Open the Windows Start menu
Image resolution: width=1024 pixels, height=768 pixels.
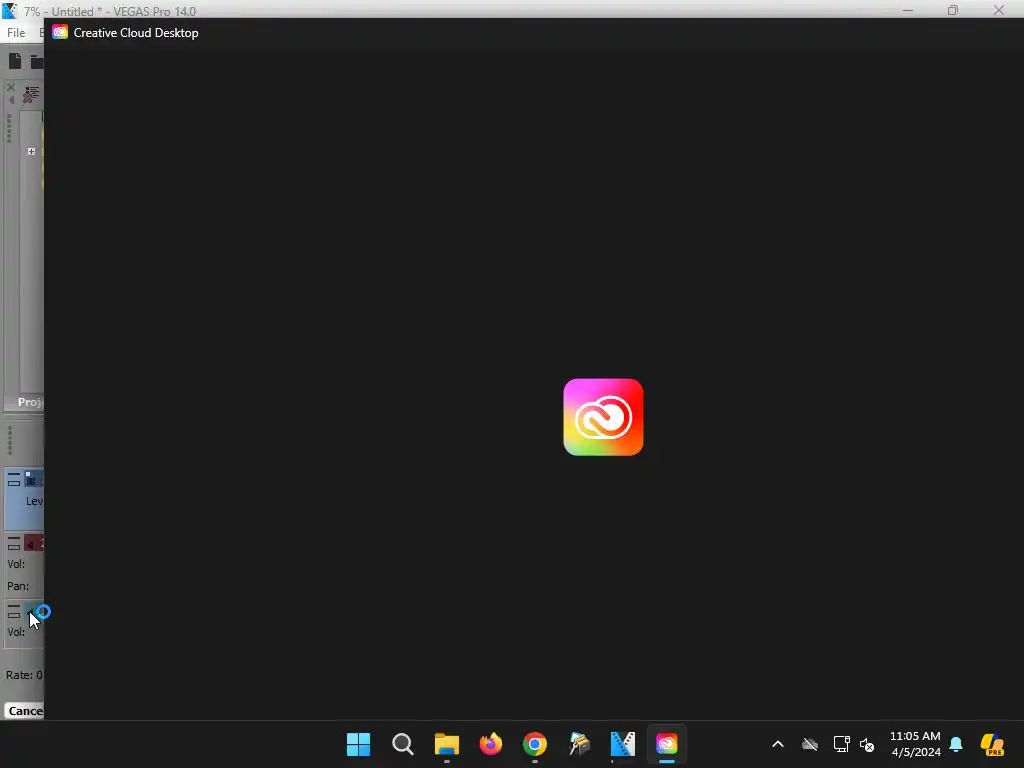point(358,744)
